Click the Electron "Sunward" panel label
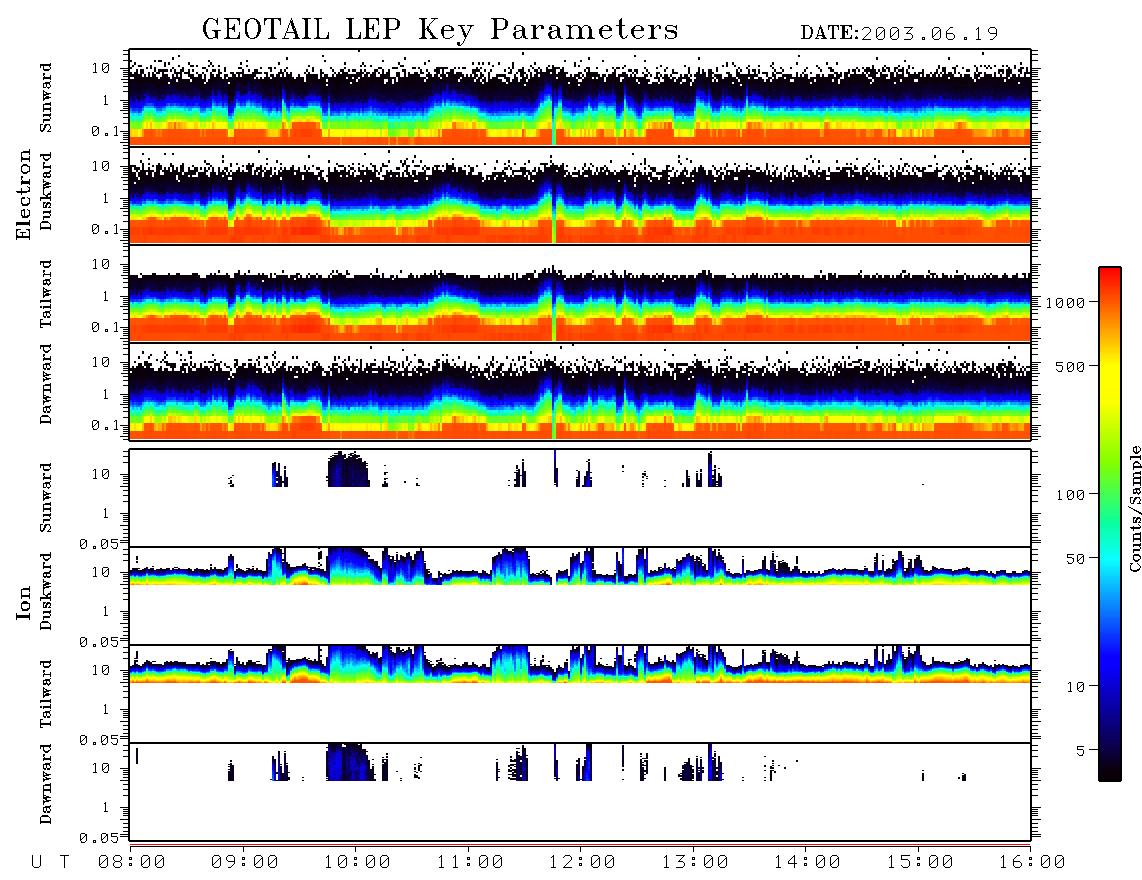Screen dimensions: 1142x880 click(46, 97)
